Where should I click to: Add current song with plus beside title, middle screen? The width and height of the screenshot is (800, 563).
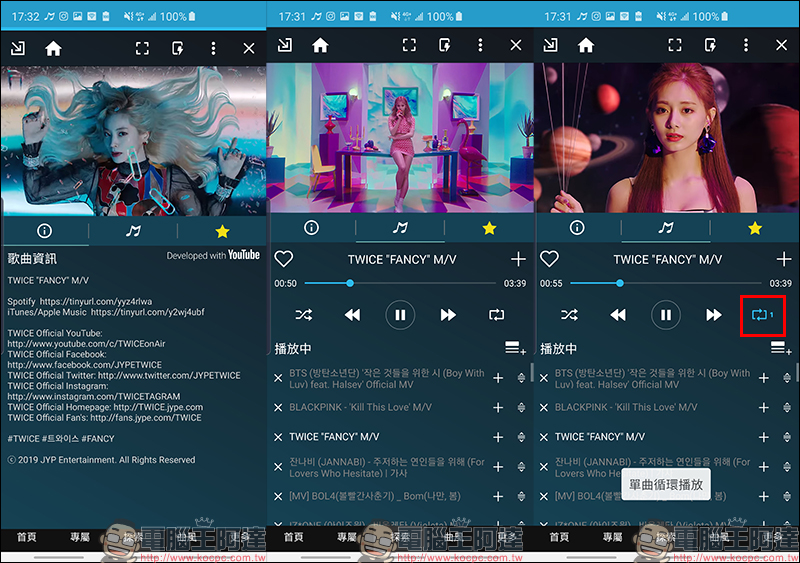click(518, 259)
